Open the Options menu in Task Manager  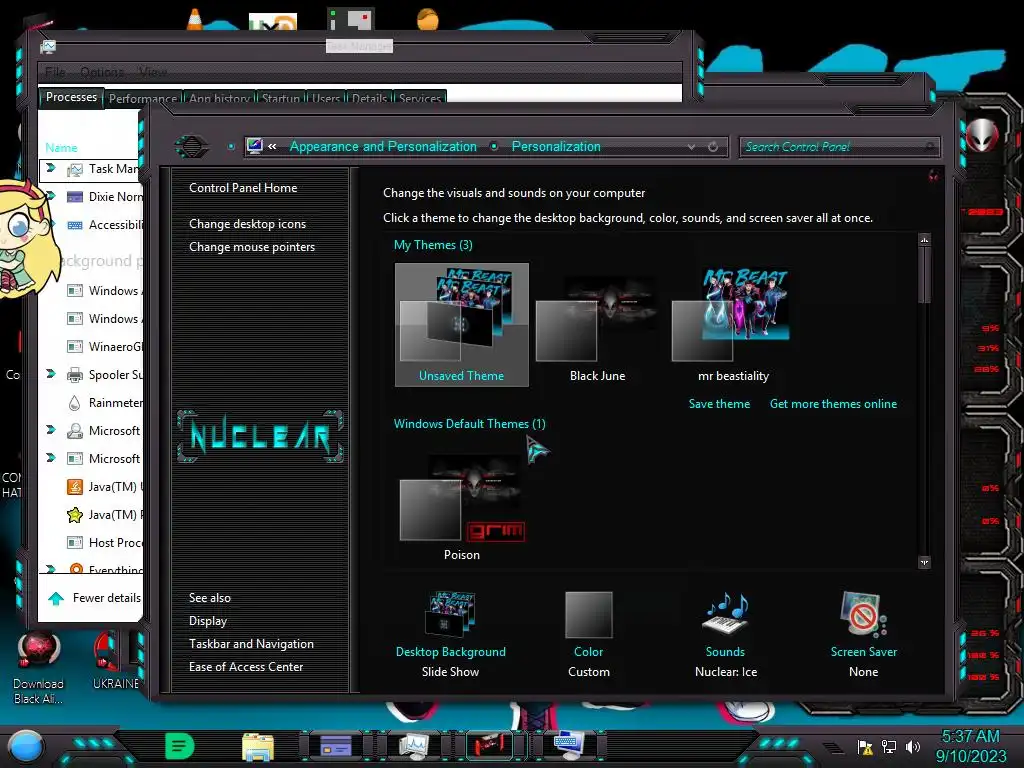(x=102, y=72)
